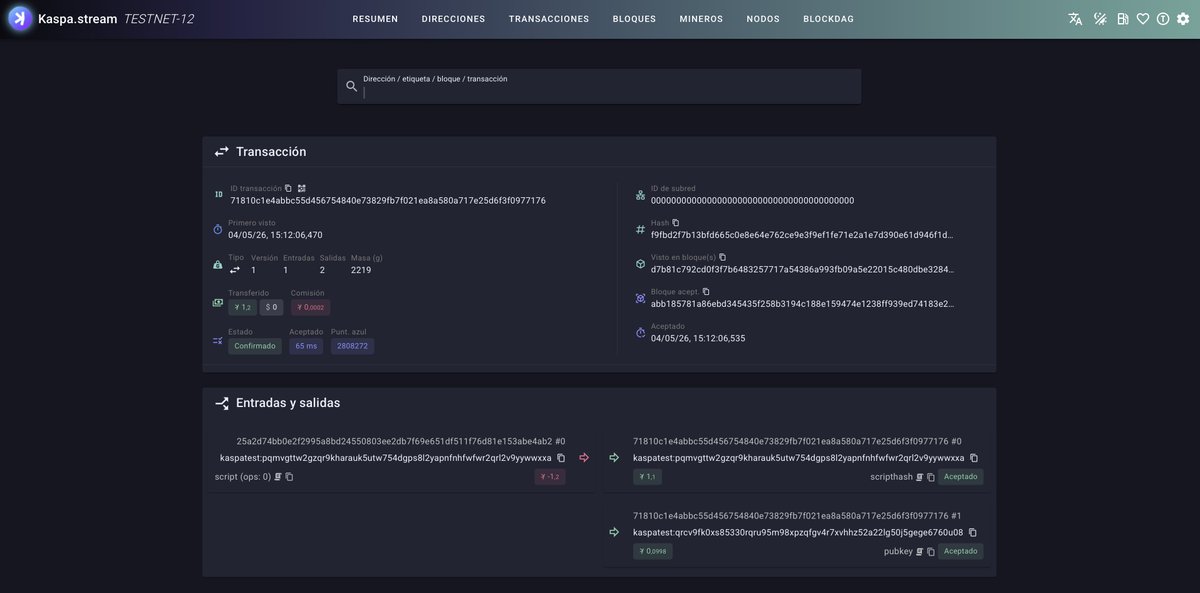Image resolution: width=1200 pixels, height=593 pixels.
Task: Copy the transaction ID
Action: pos(288,188)
